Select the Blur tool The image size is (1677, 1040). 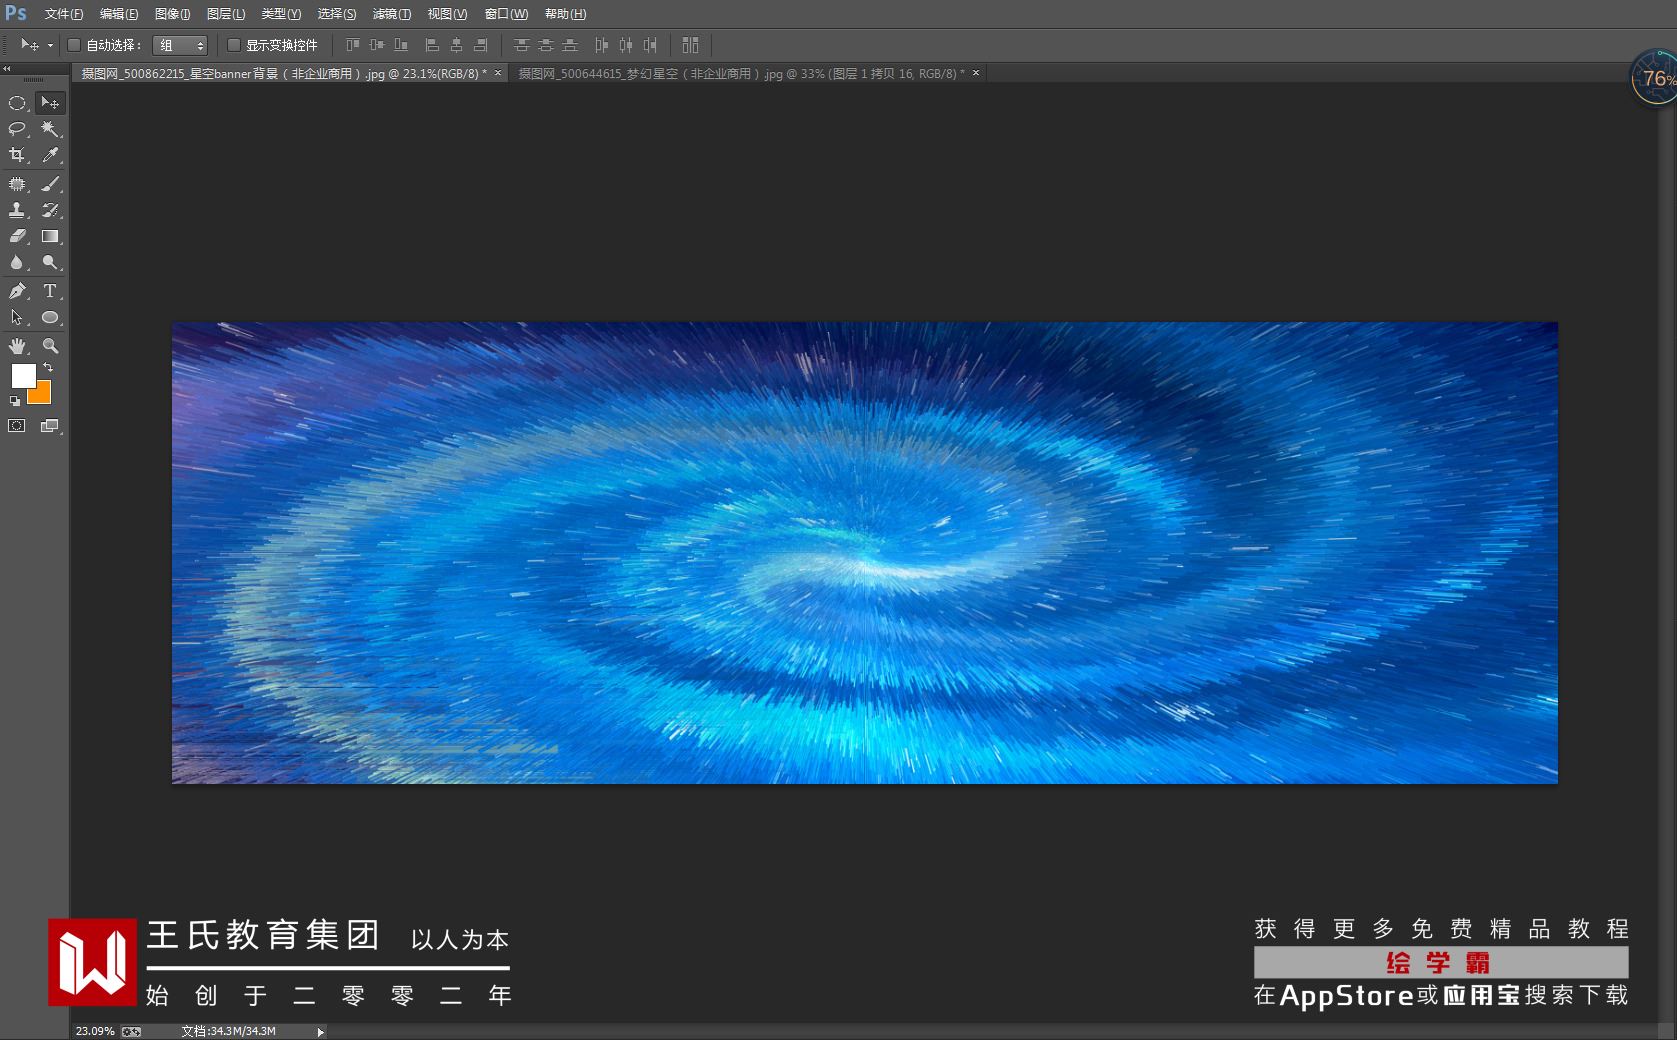[17, 262]
